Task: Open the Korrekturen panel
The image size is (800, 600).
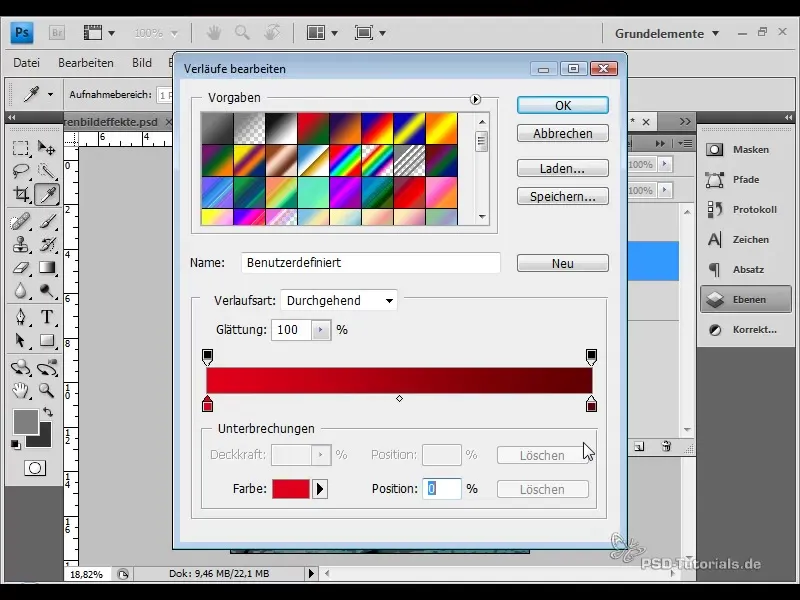Action: point(744,330)
